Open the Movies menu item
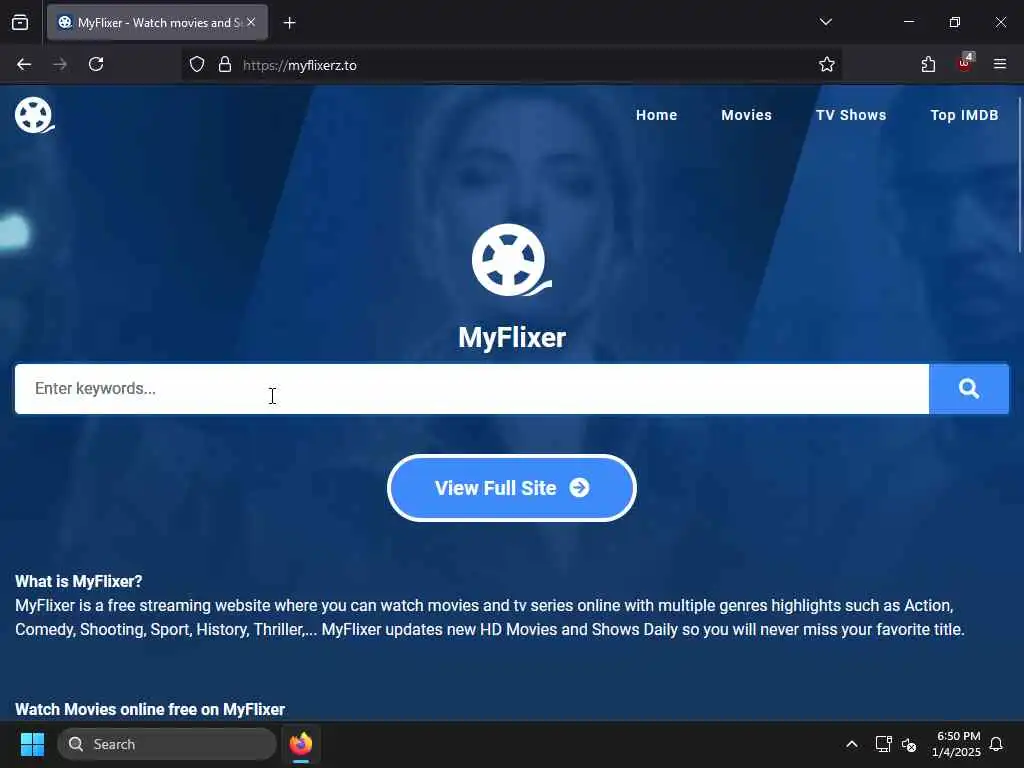Image resolution: width=1024 pixels, height=768 pixels. 746,115
